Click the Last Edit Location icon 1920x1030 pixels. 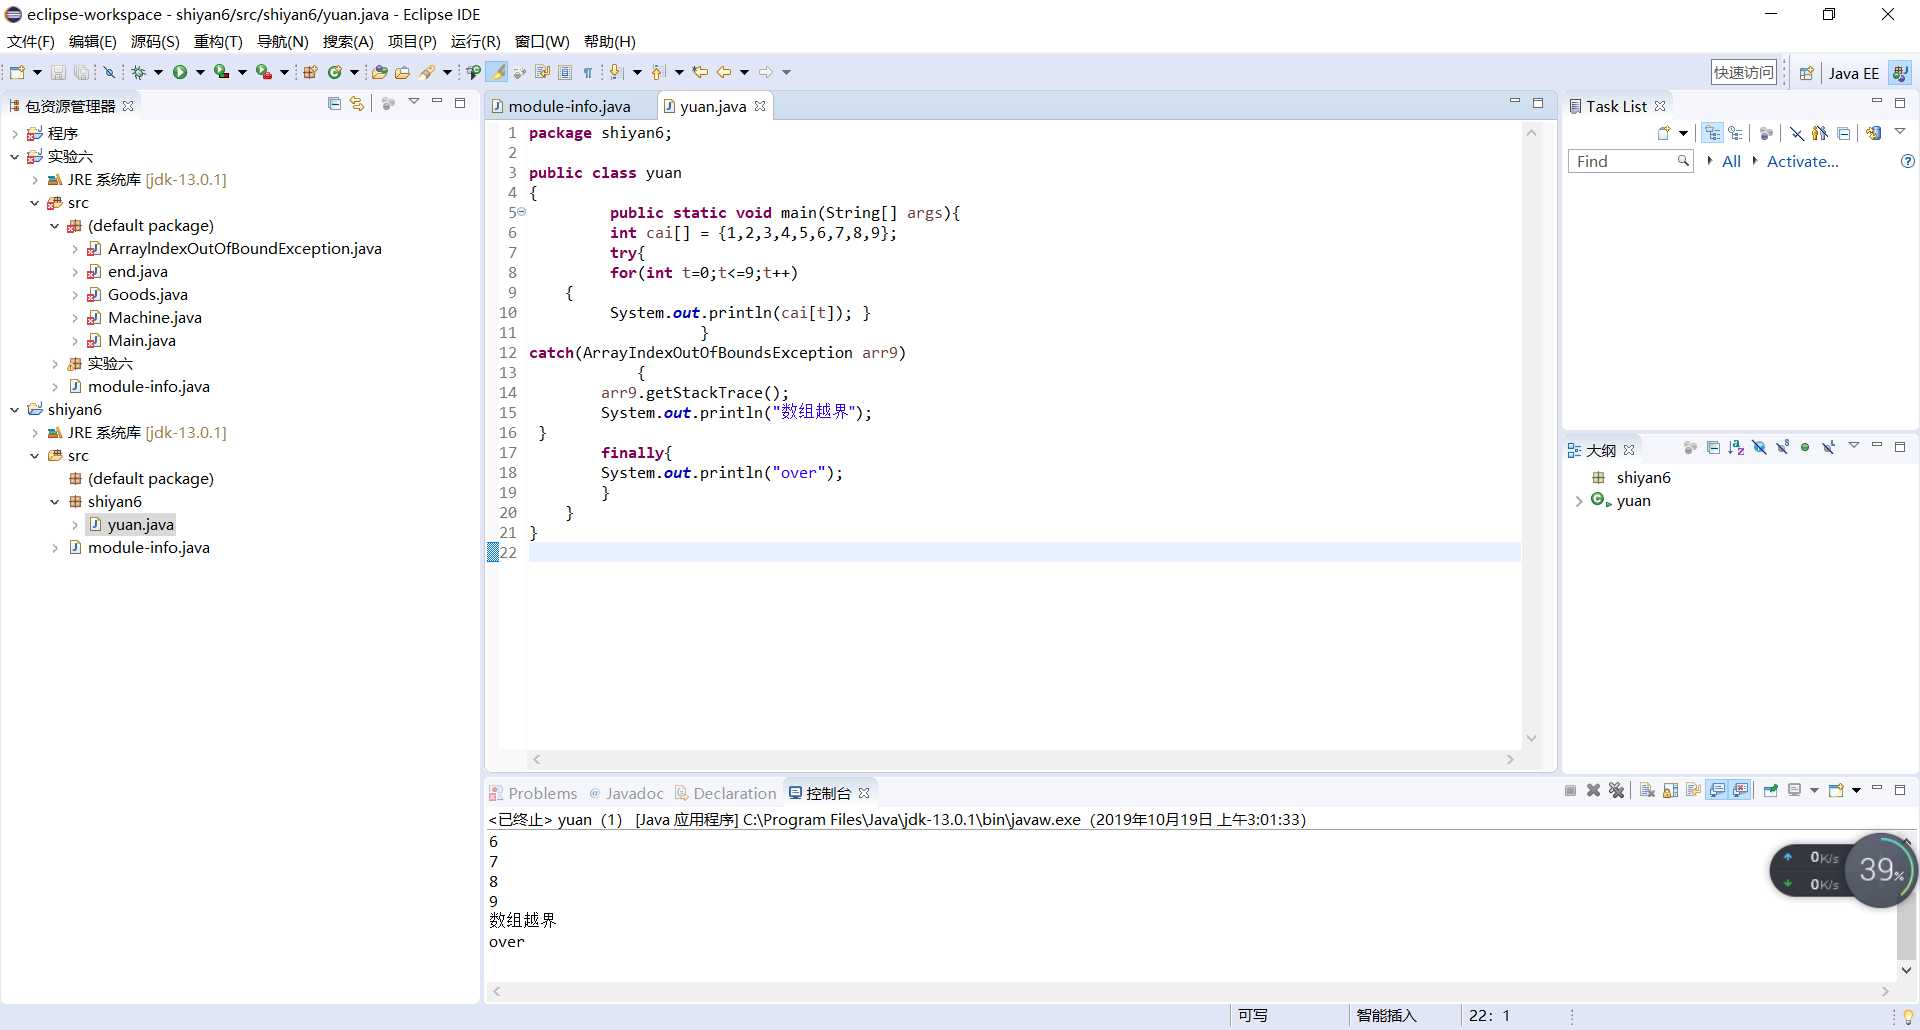coord(700,72)
